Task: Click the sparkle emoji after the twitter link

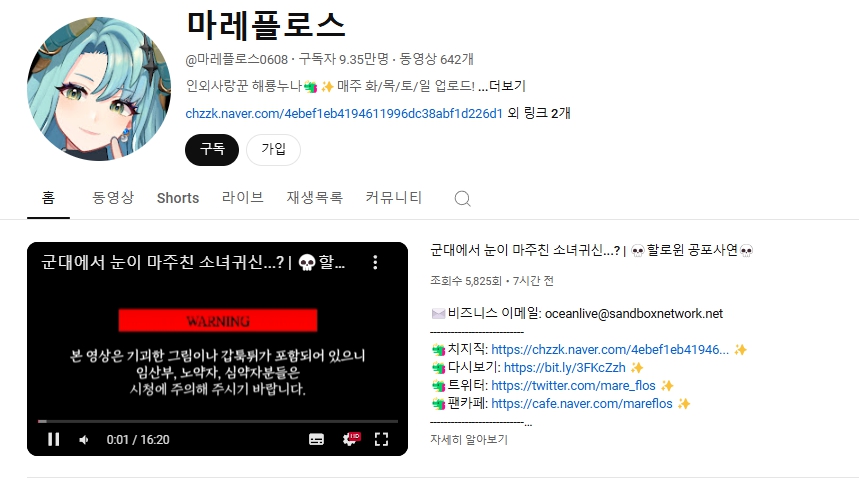Action: [x=667, y=386]
